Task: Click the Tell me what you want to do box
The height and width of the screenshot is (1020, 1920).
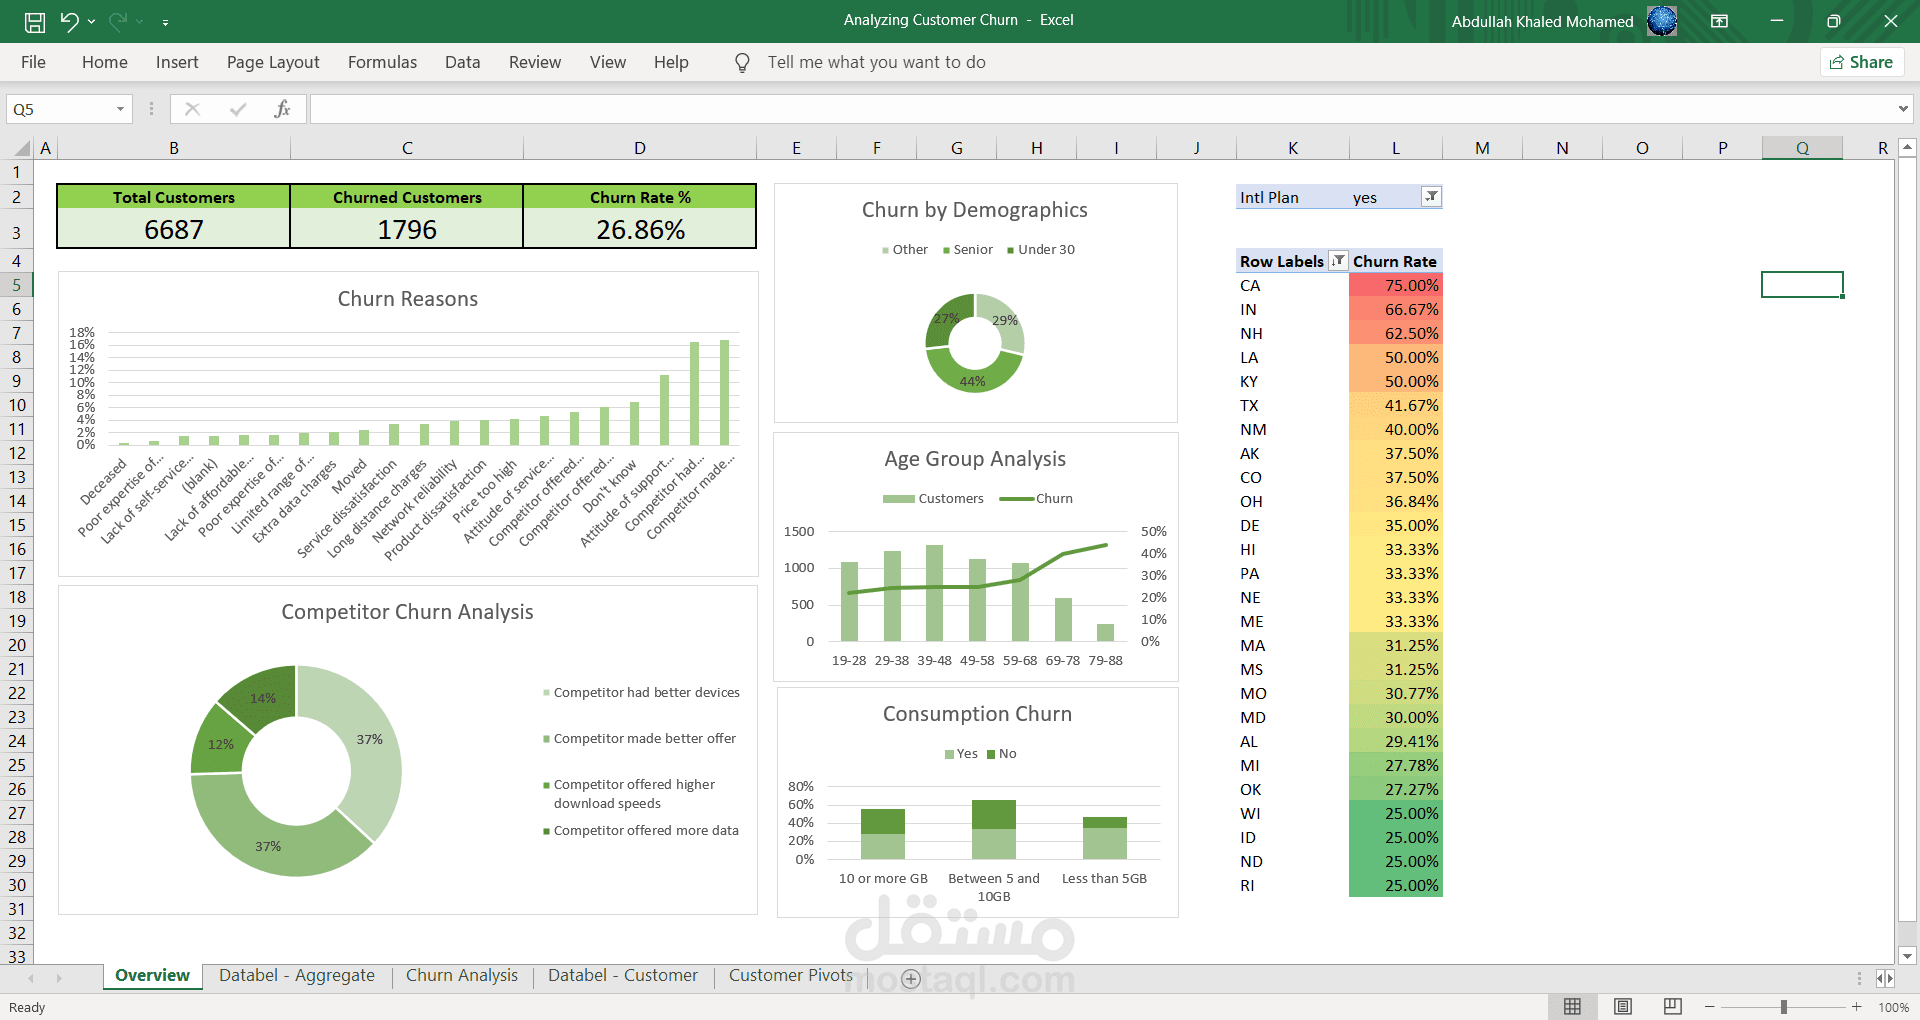Action: [x=875, y=62]
